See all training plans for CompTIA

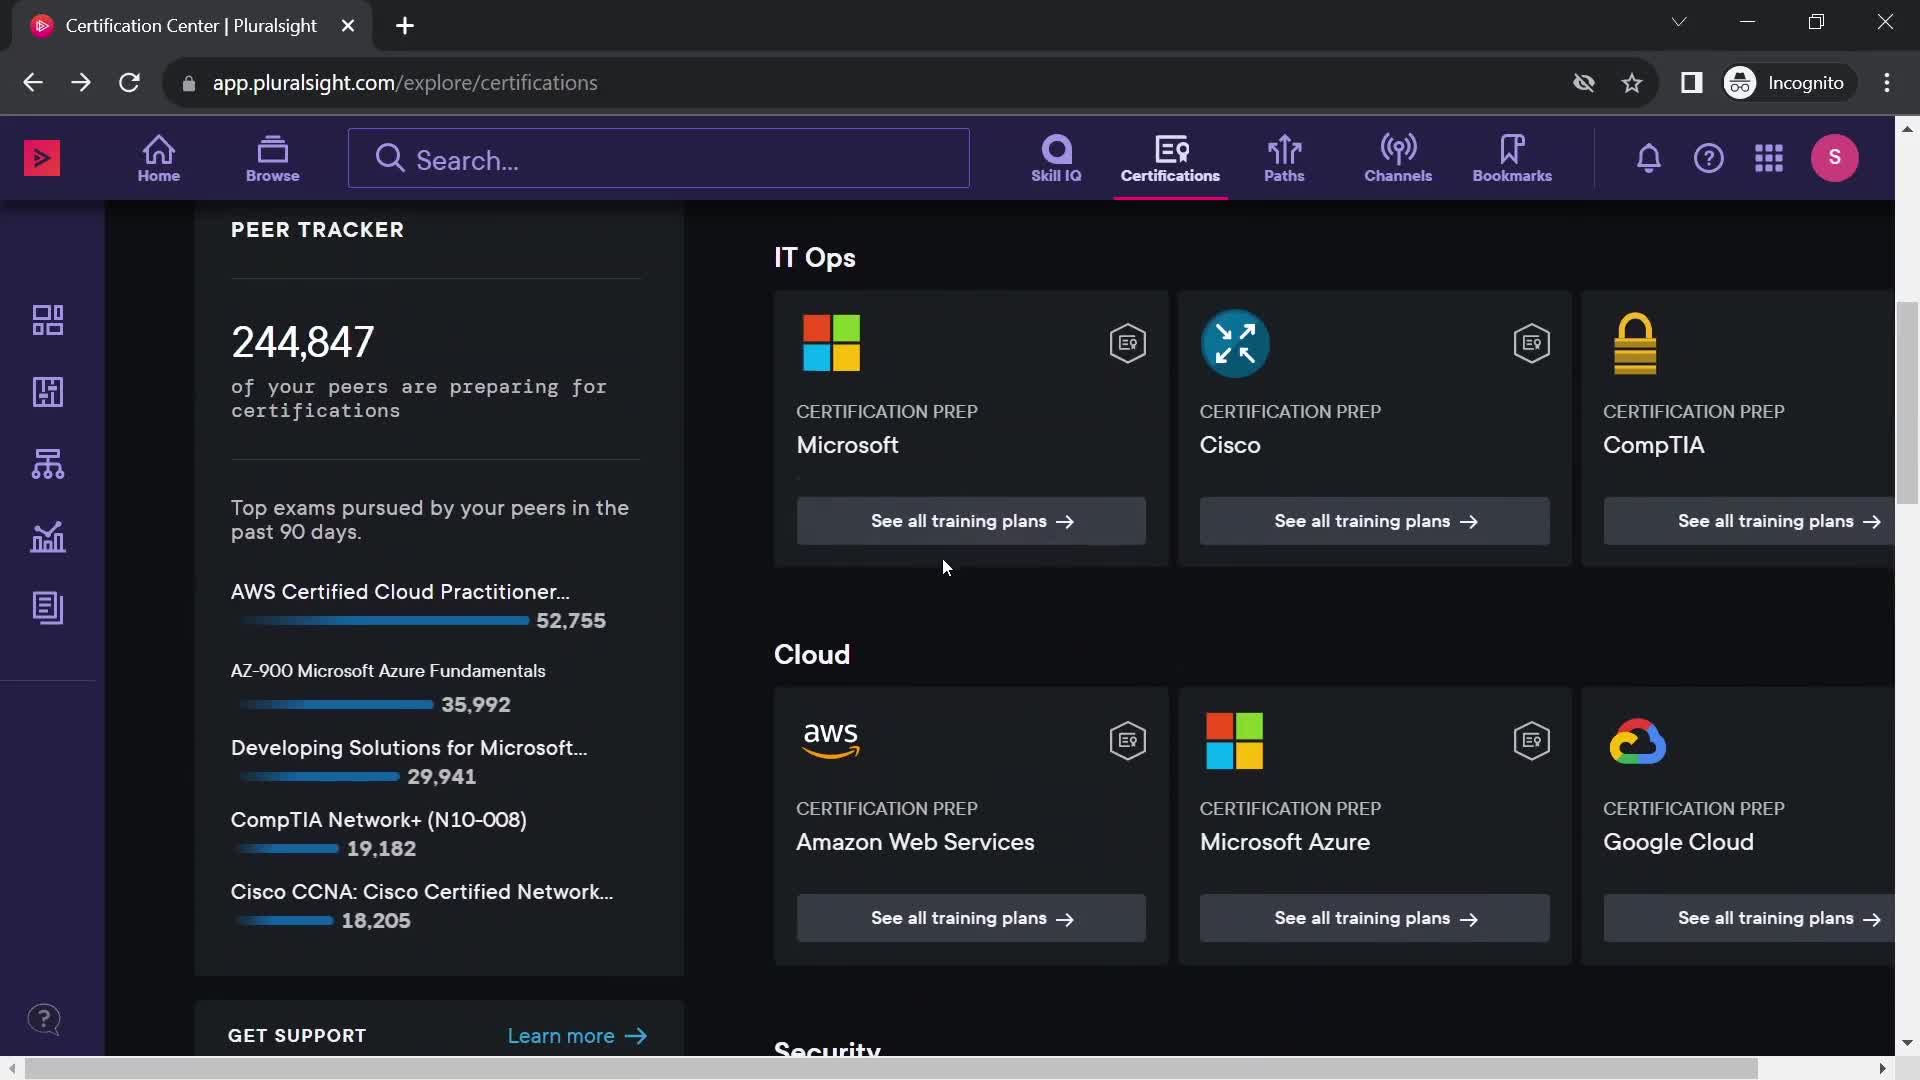point(1749,521)
